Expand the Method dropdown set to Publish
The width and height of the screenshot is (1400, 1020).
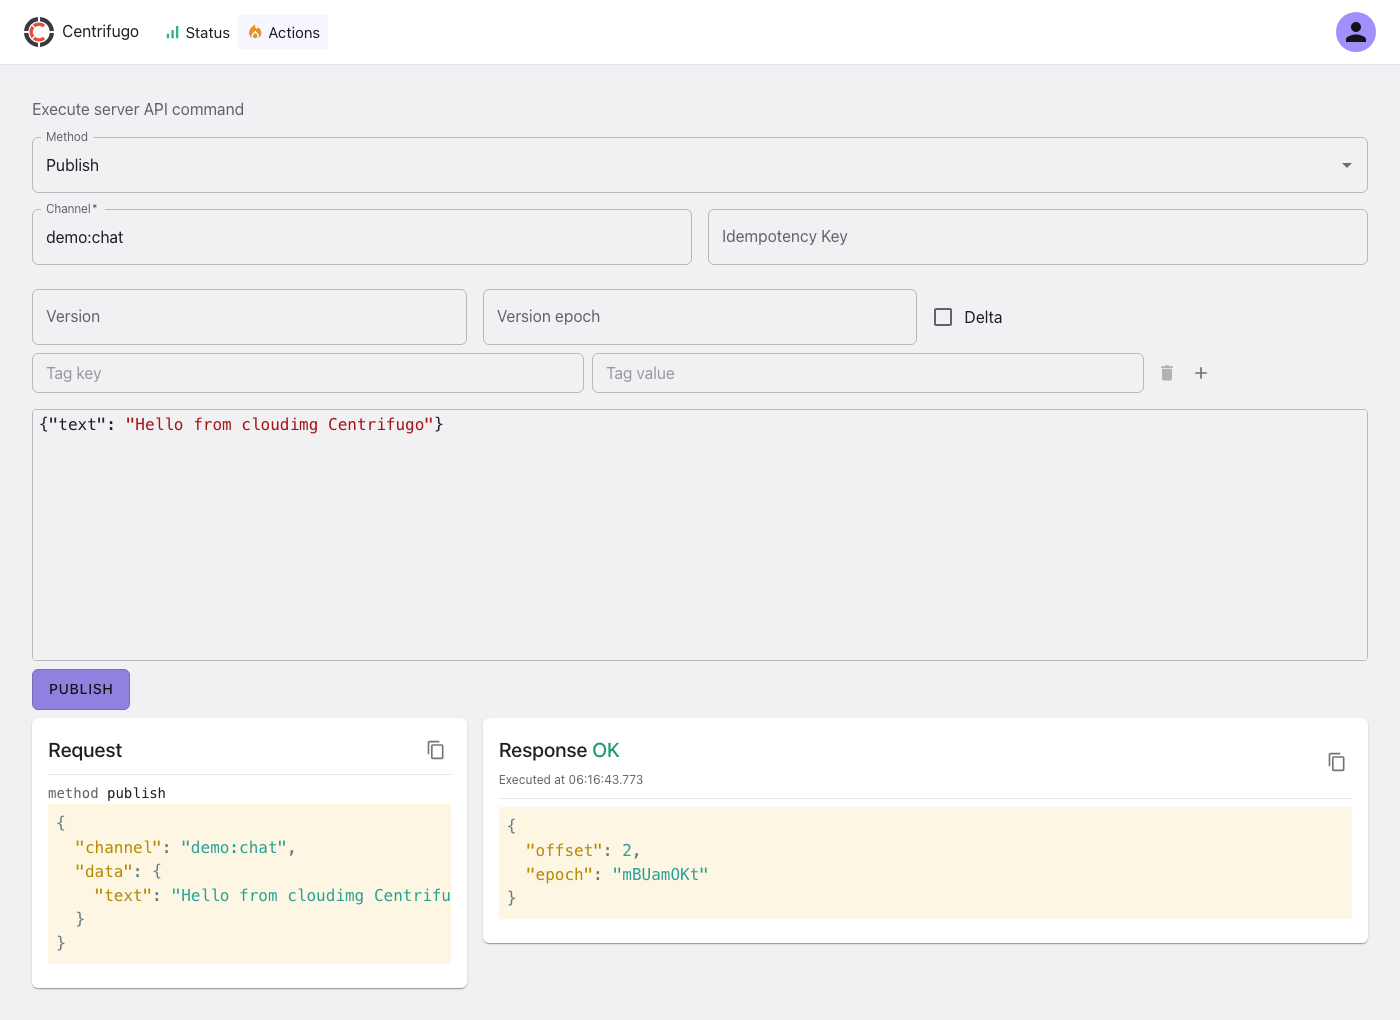click(700, 165)
